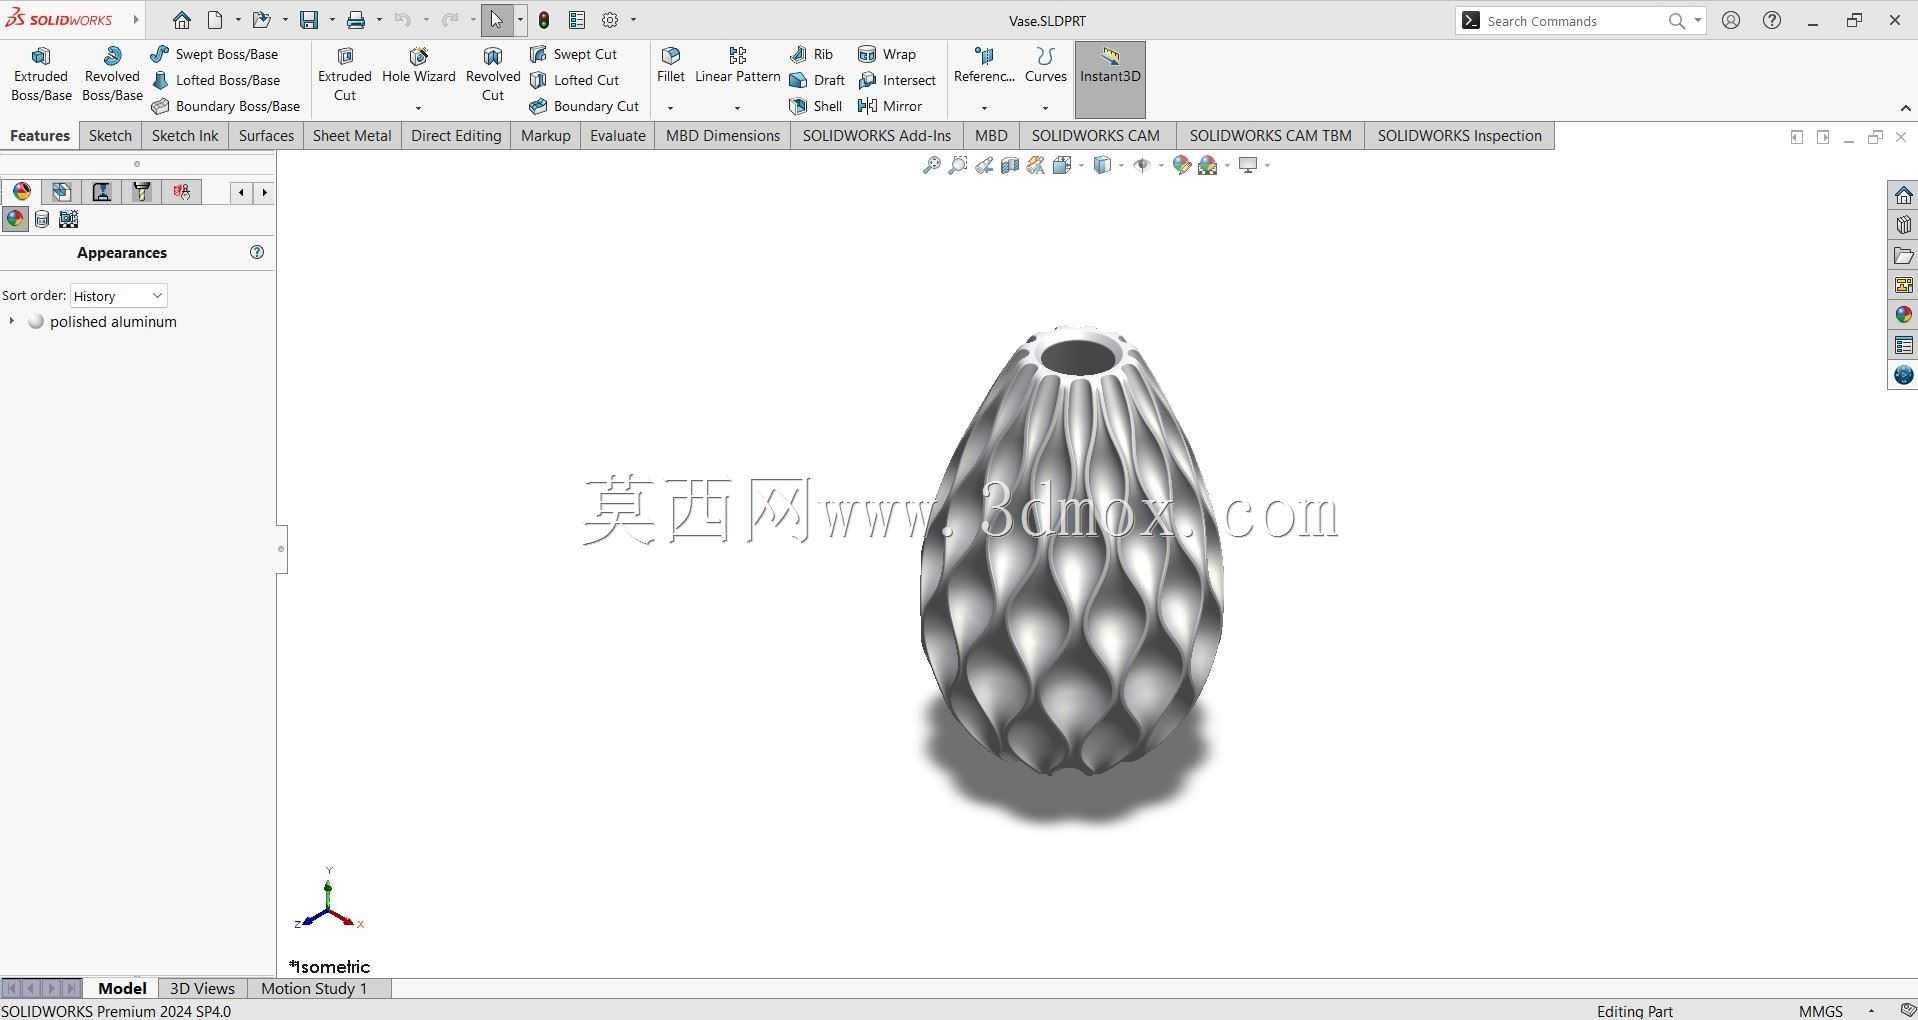Open the Sort order dropdown
Viewport: 1918px width, 1020px height.
[119, 296]
